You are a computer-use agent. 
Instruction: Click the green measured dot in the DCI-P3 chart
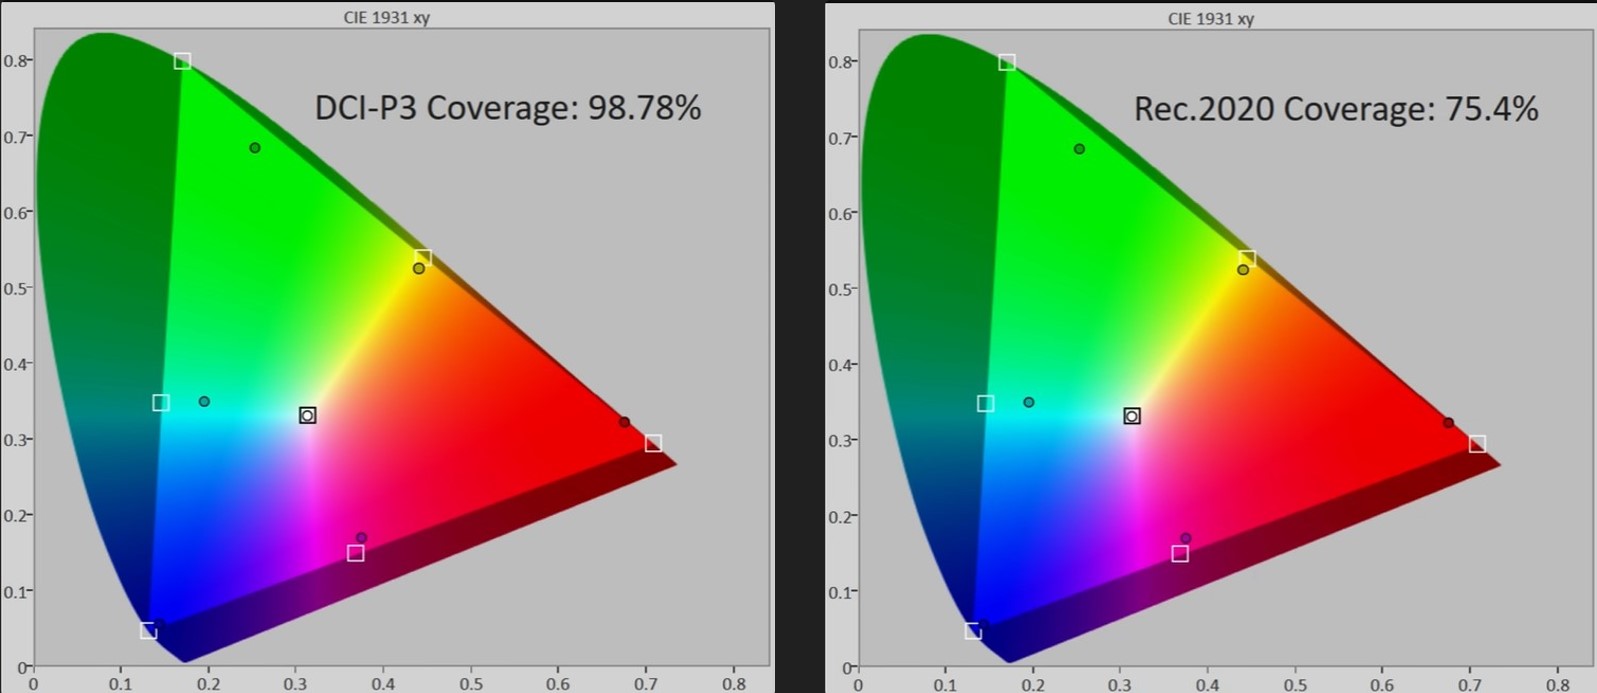point(255,148)
